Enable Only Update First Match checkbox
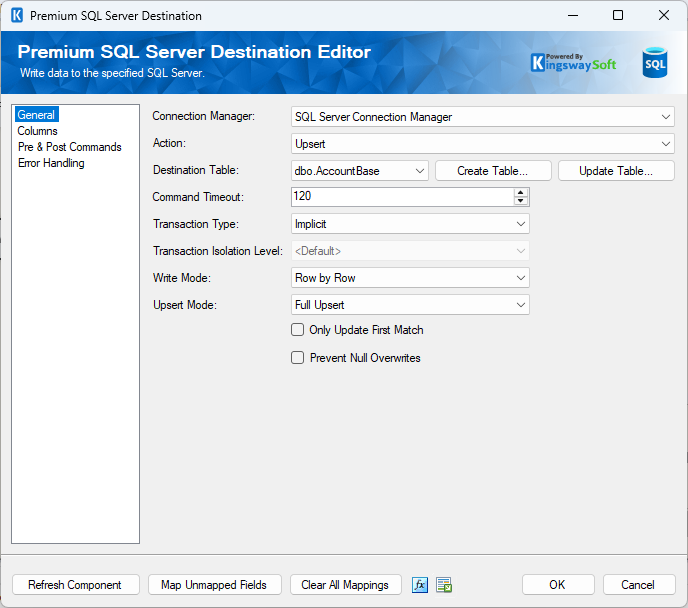The image size is (688, 608). pyautogui.click(x=297, y=330)
